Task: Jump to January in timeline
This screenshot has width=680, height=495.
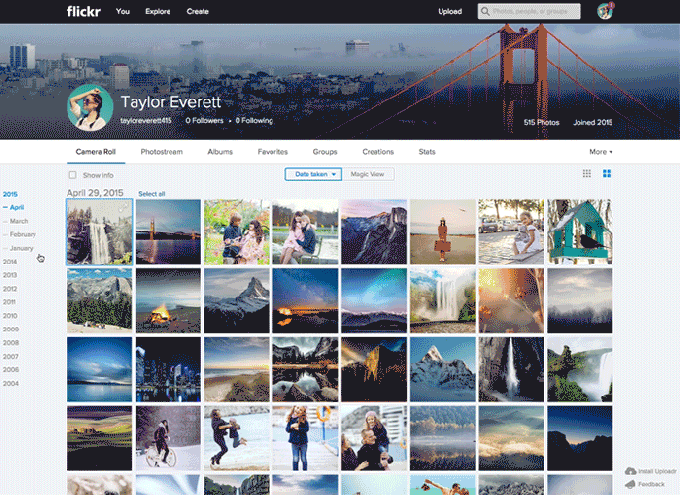Action: click(x=21, y=248)
